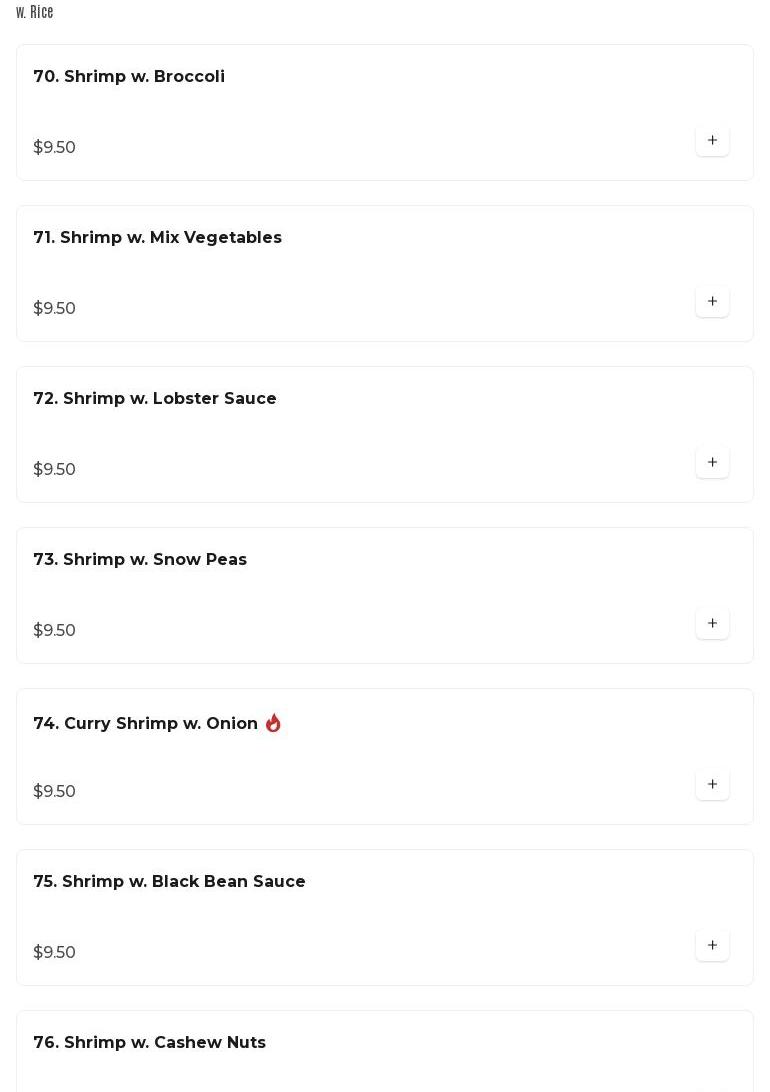Screen dimensions: 770x1092
Task: Tap plus icon on Shrimp w. Black Bean Sauce
Action: pos(712,946)
